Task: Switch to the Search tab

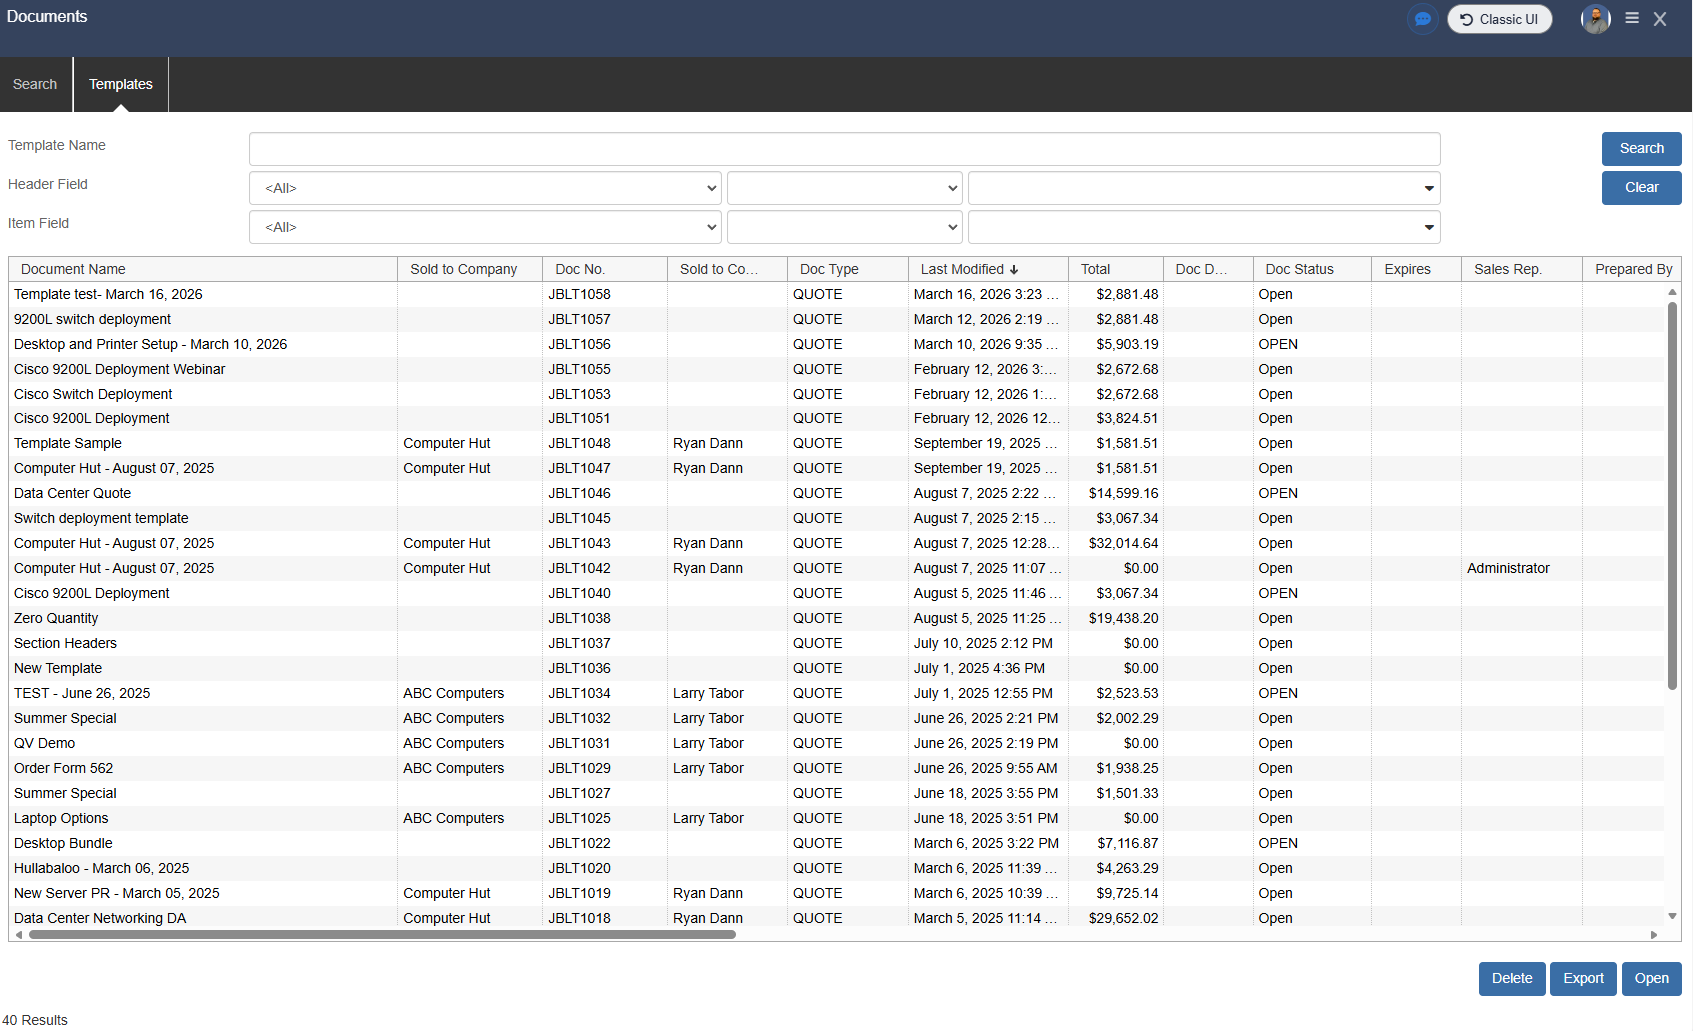Action: point(35,84)
